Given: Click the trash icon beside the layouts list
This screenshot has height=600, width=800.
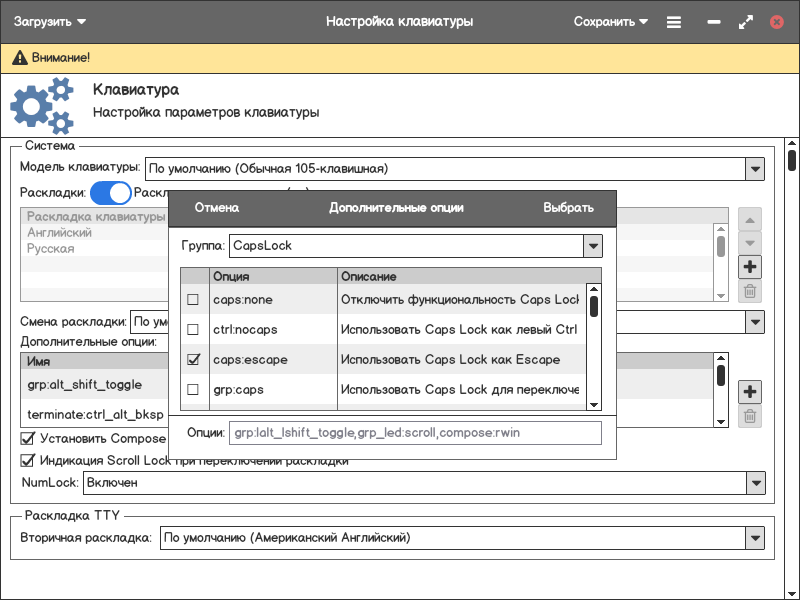Looking at the screenshot, I should 750,292.
